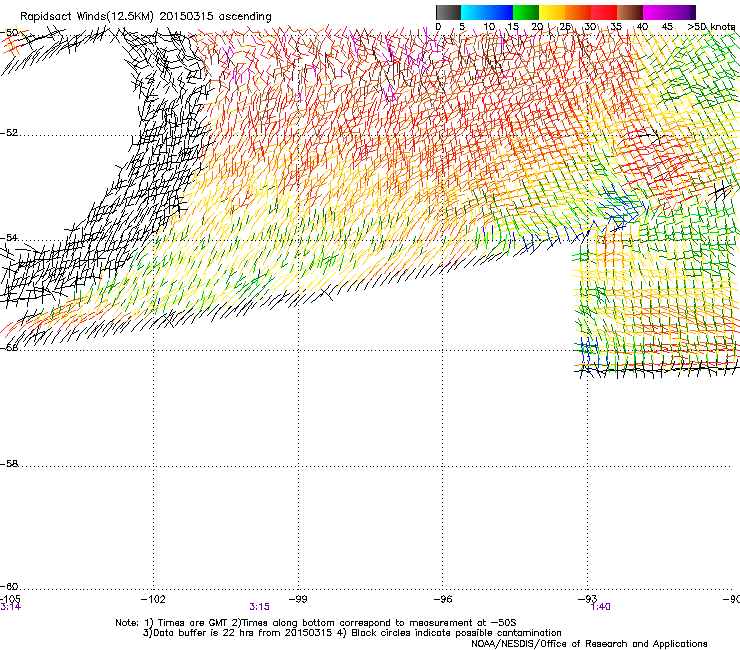
Task: Click the red 30-35 knots color swatch
Action: [604, 12]
